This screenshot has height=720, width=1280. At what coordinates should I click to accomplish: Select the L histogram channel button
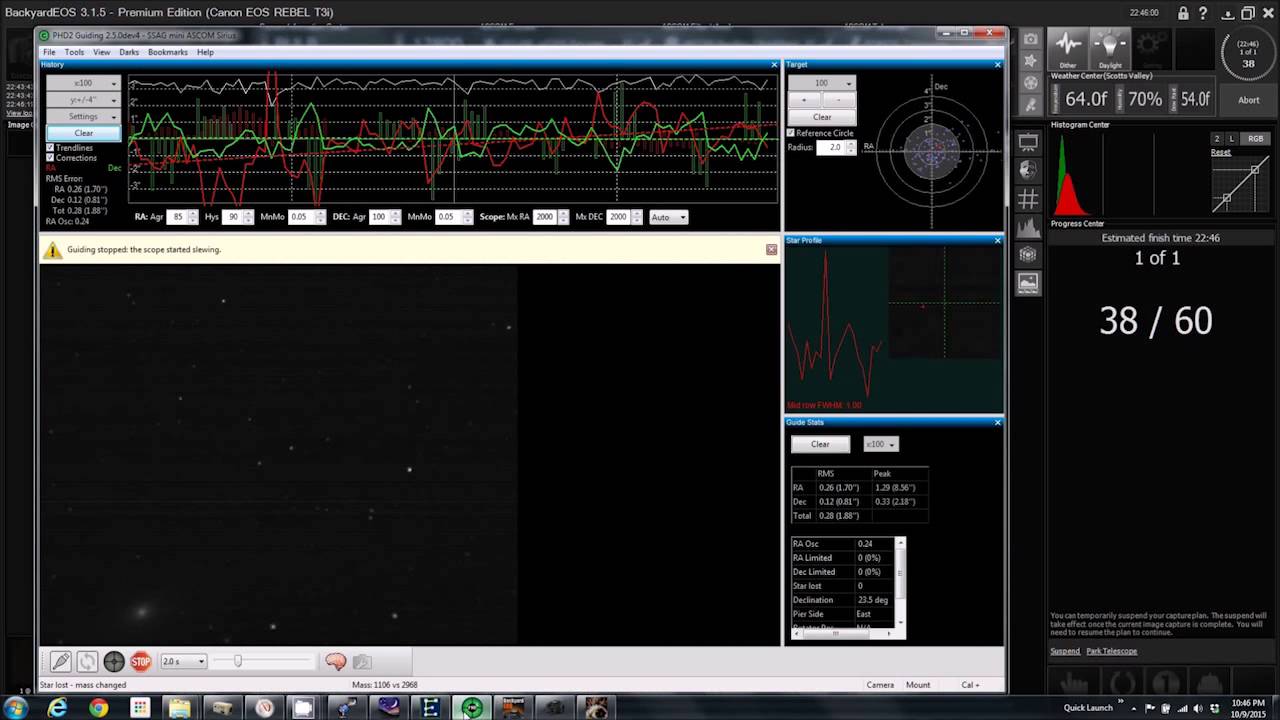pos(1231,139)
